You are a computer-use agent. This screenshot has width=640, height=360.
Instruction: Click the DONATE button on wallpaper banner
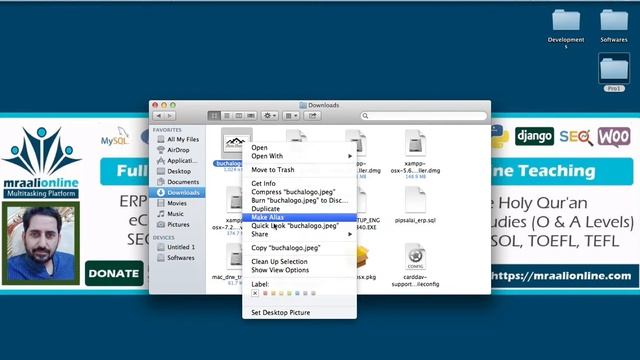tap(114, 273)
